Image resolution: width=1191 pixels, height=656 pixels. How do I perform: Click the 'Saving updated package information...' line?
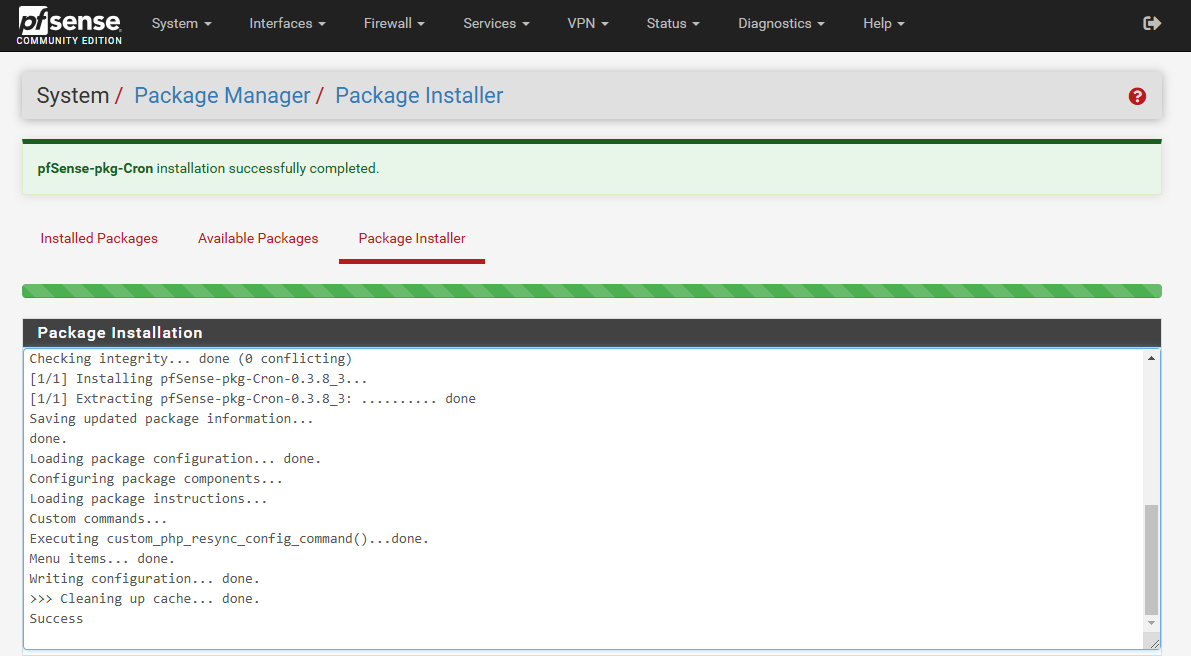click(x=171, y=418)
